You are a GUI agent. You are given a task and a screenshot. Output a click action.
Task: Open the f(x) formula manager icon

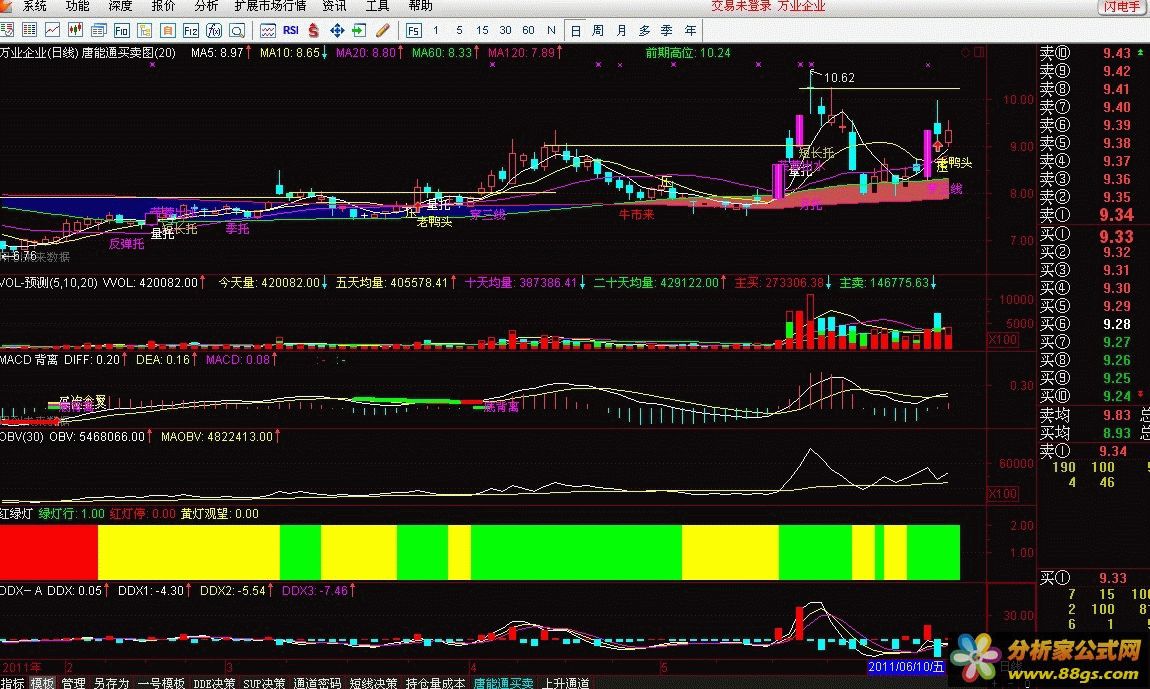[x=213, y=30]
